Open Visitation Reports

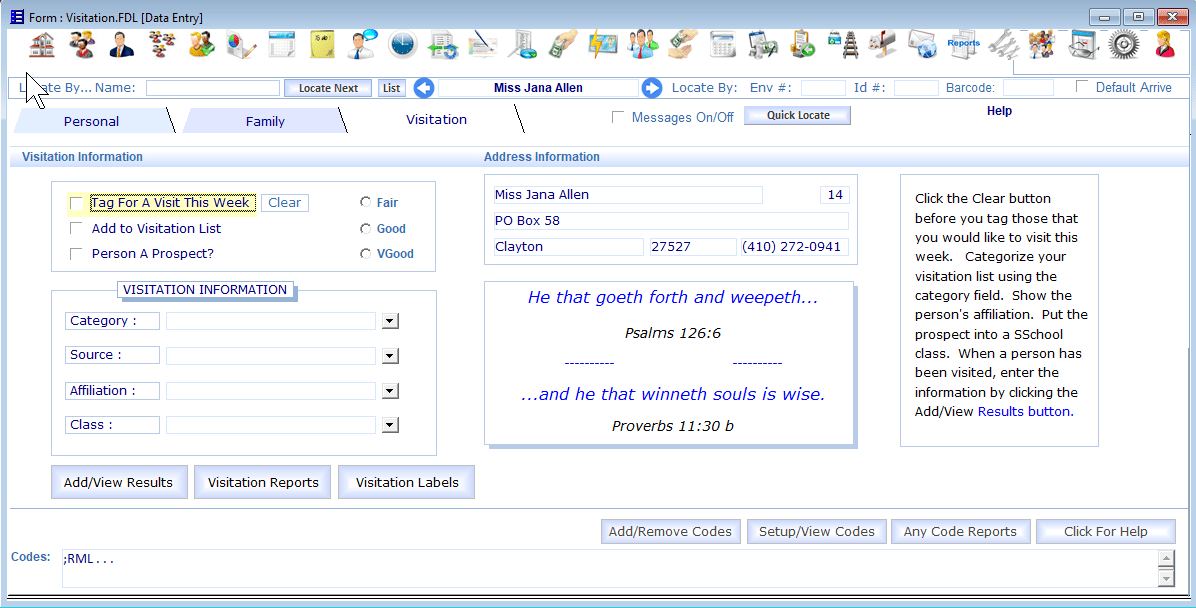pos(263,482)
